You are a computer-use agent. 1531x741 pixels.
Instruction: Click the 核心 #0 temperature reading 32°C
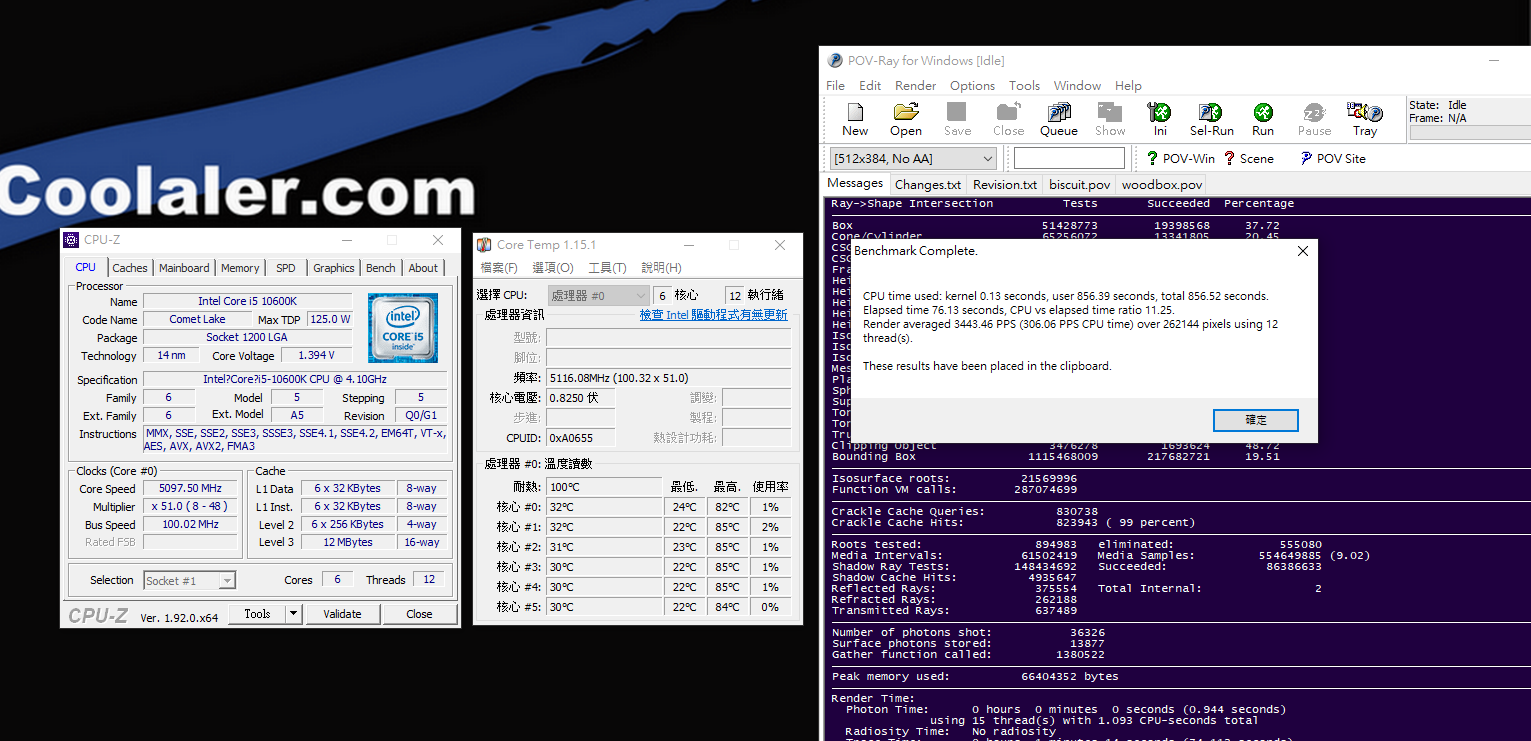(604, 507)
